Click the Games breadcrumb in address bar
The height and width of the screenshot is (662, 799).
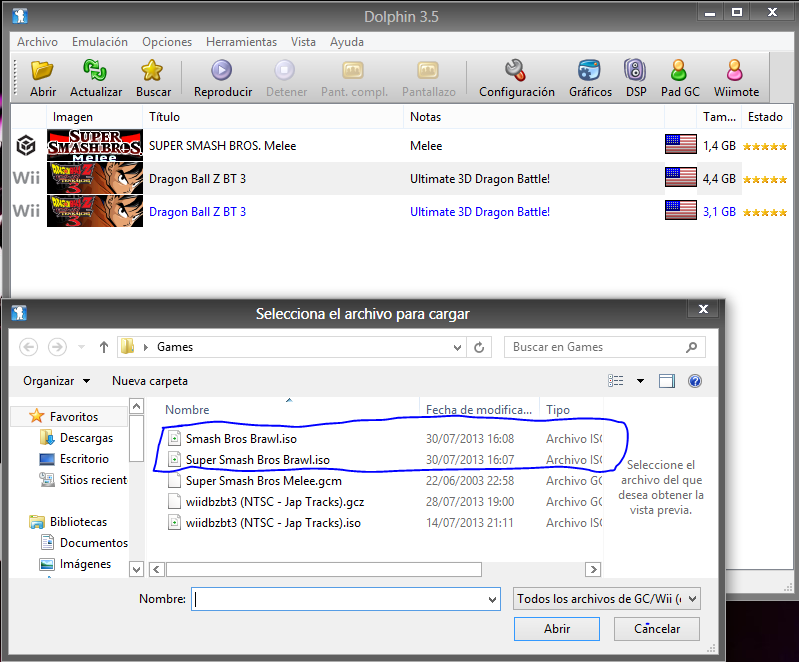pyautogui.click(x=175, y=347)
